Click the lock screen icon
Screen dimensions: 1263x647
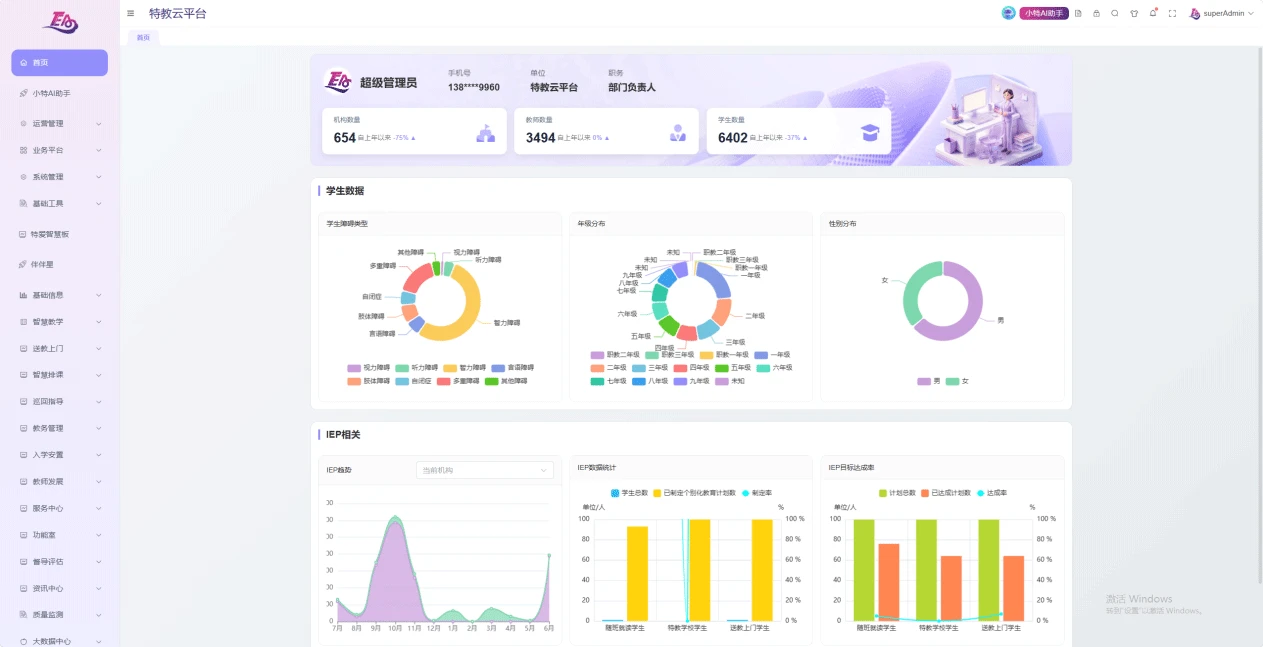coord(1096,13)
